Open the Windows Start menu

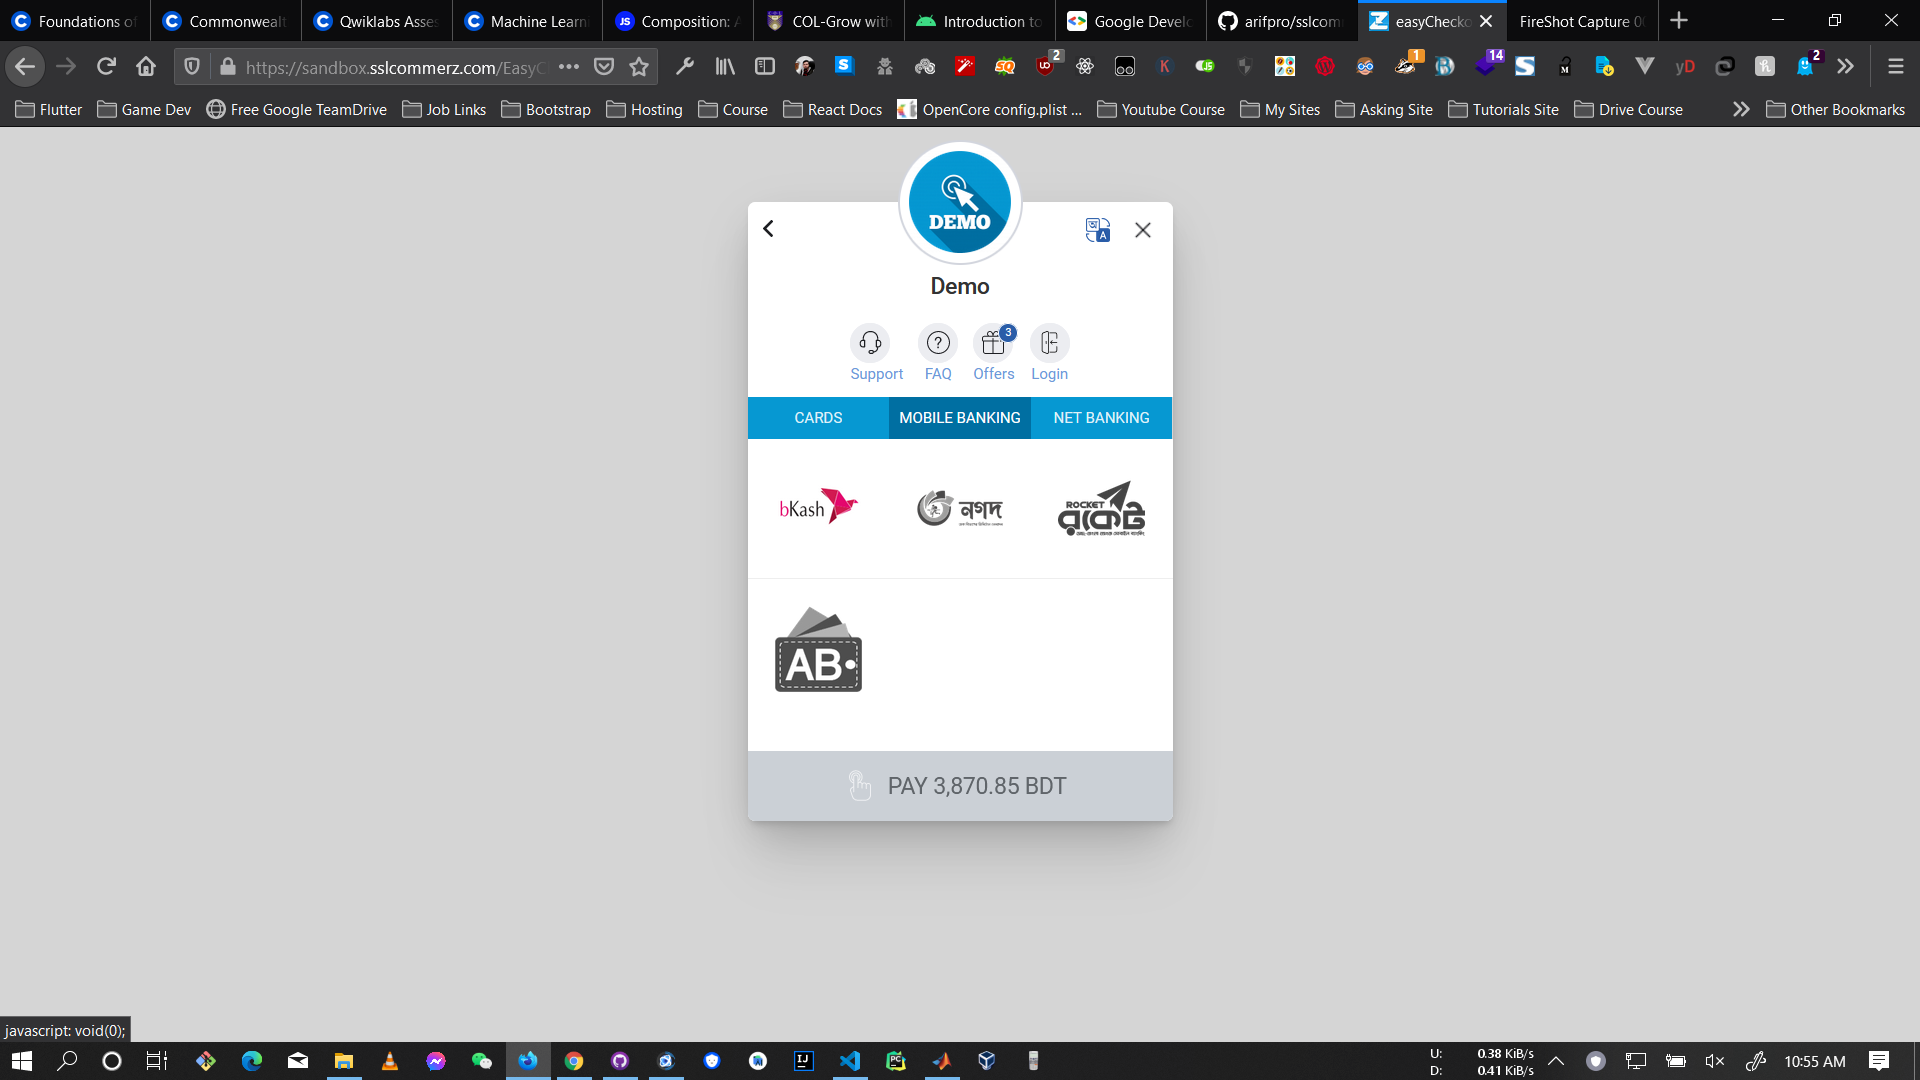pyautogui.click(x=22, y=1061)
